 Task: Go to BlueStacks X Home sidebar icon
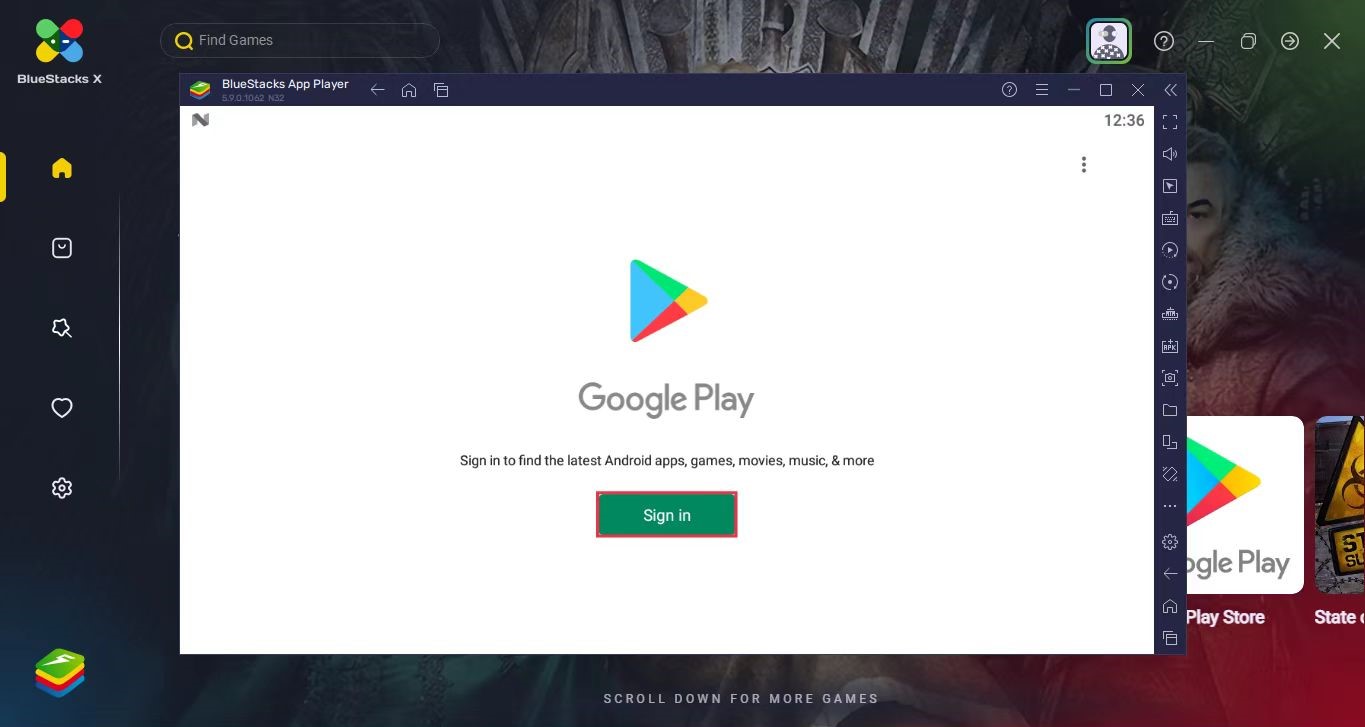point(62,168)
